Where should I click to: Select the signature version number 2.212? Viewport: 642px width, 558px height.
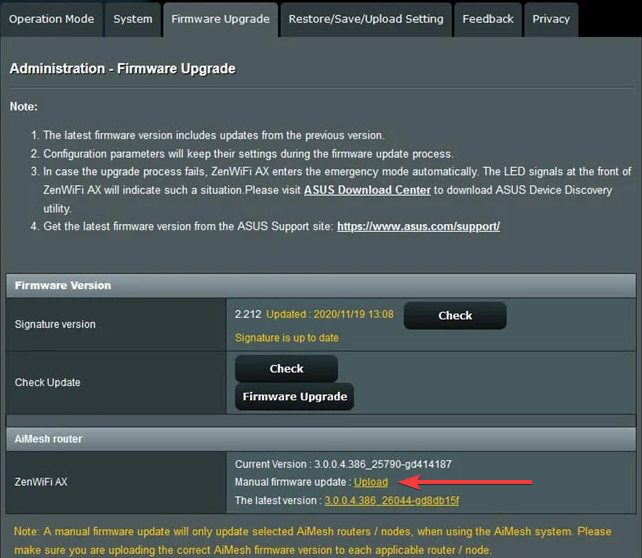(248, 314)
